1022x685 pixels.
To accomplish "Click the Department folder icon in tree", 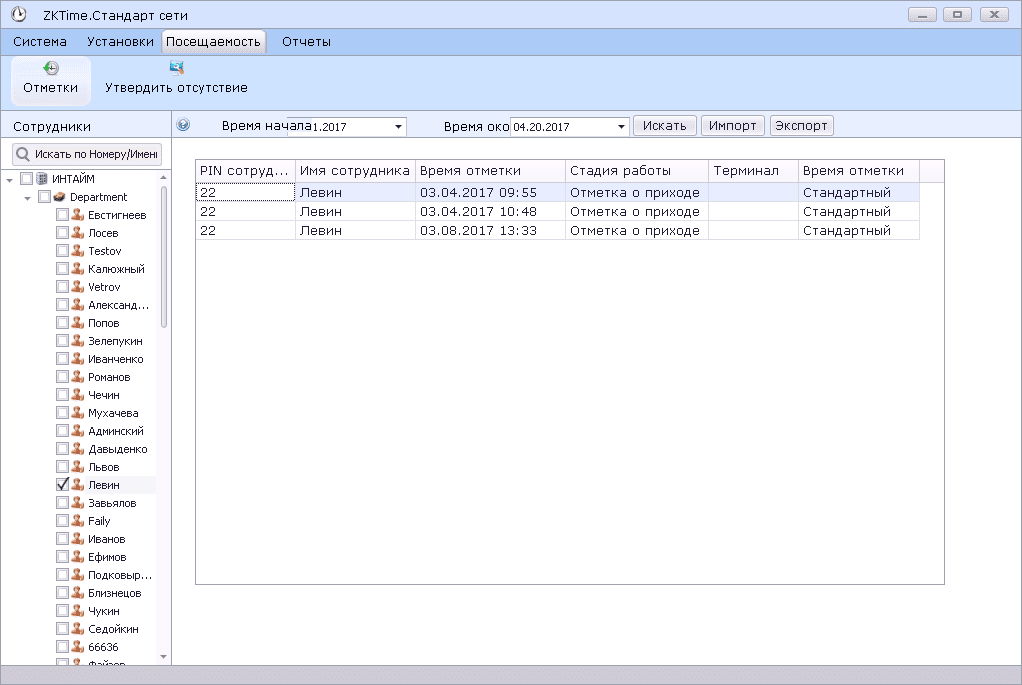I will (60, 197).
